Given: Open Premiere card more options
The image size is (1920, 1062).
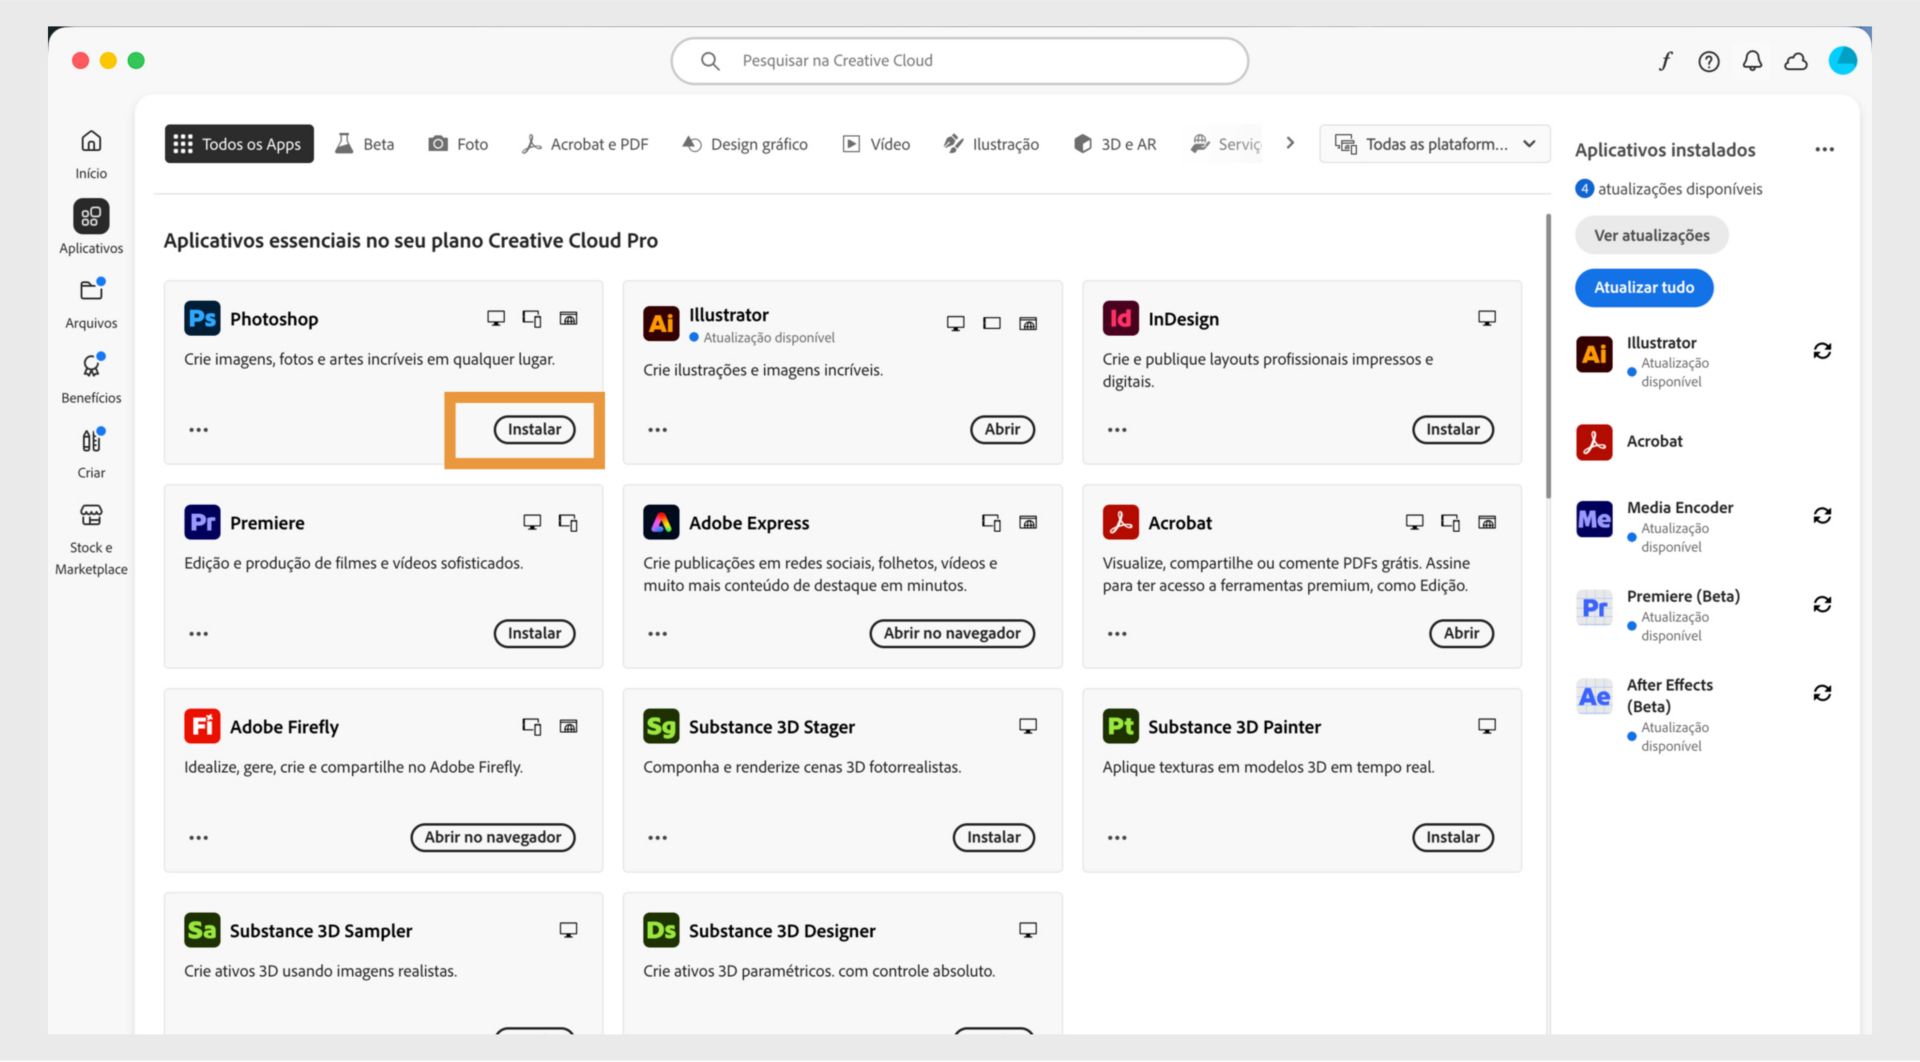Looking at the screenshot, I should coord(199,634).
